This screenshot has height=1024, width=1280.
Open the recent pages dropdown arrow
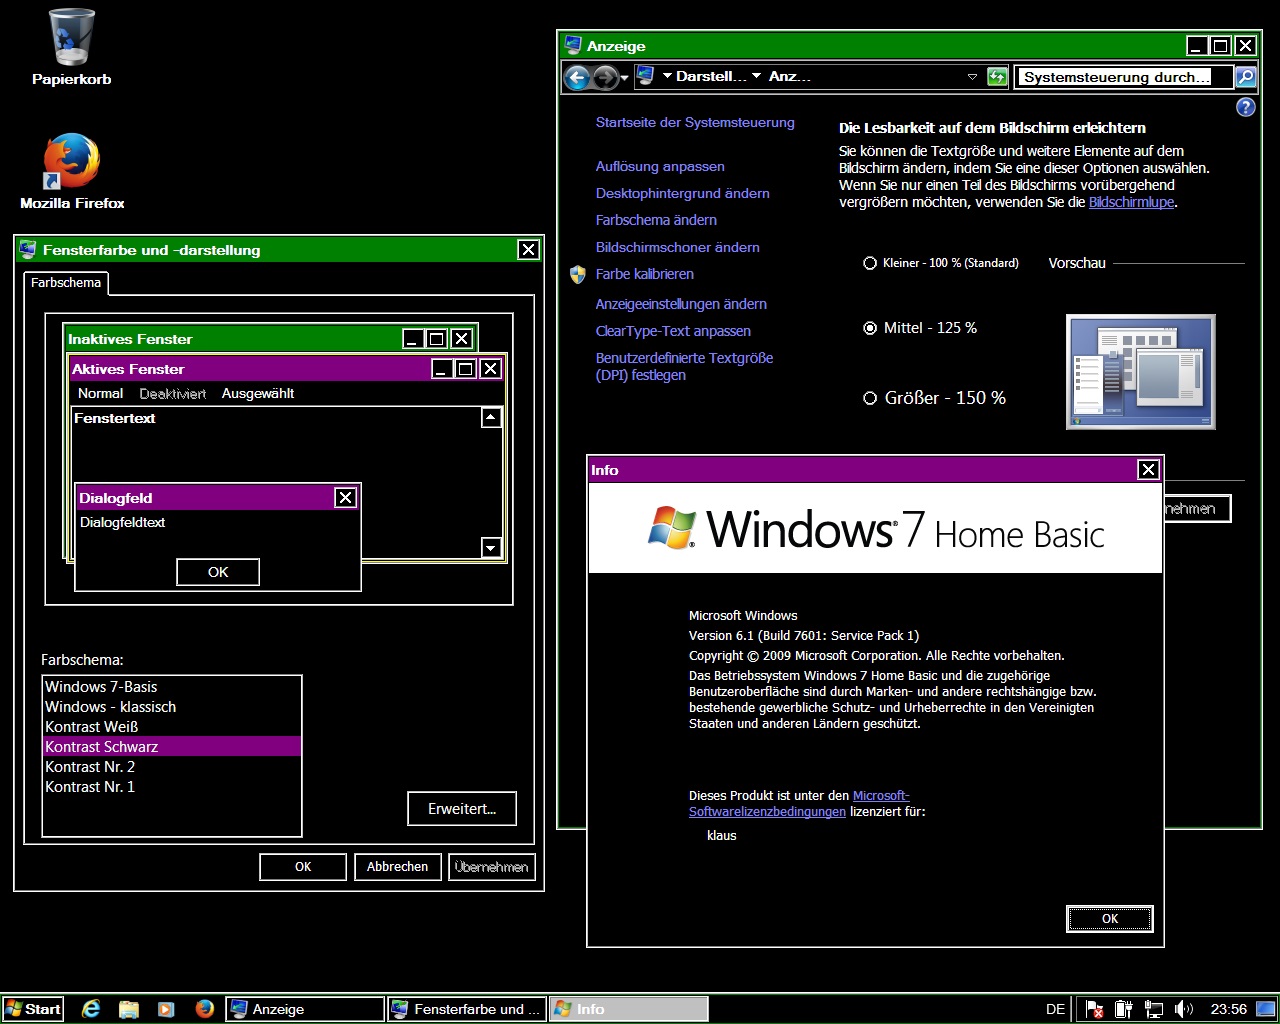pos(625,77)
